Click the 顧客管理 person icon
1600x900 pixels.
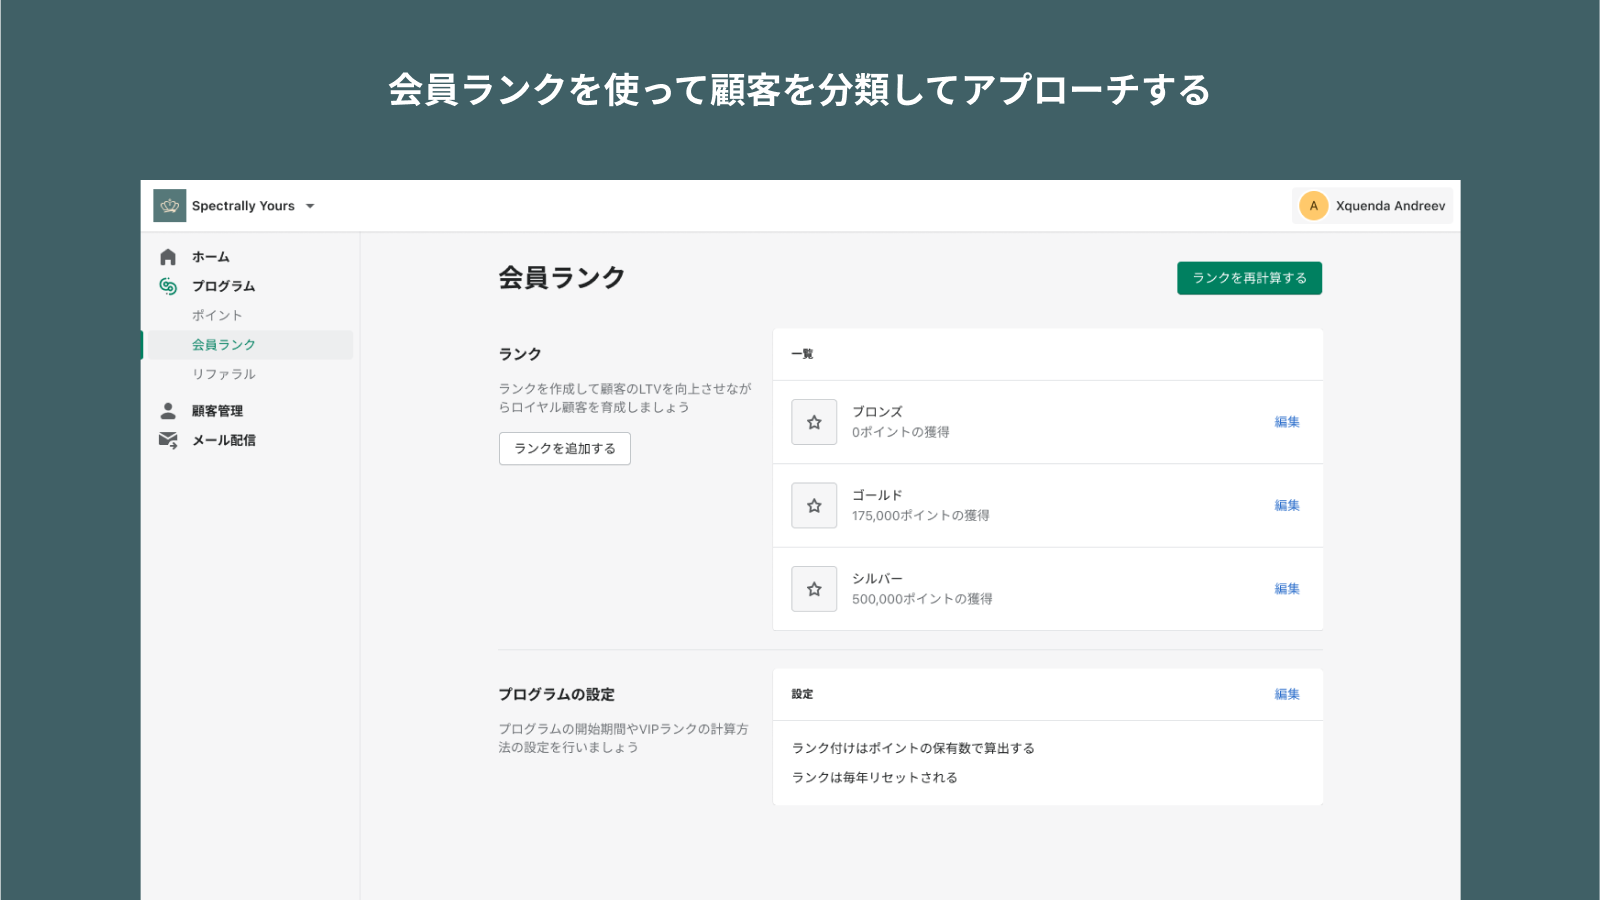[x=168, y=411]
